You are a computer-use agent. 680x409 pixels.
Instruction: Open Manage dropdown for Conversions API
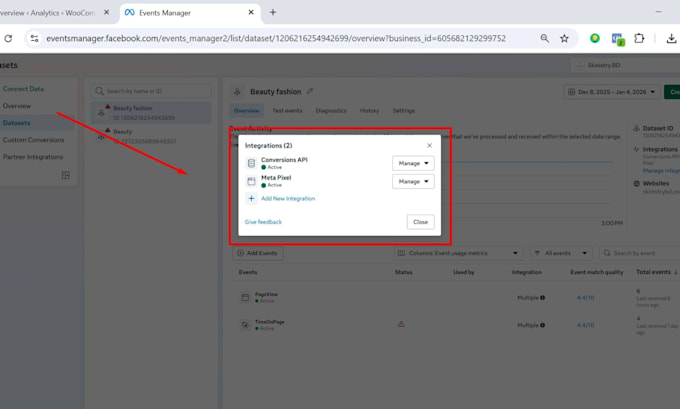point(413,163)
